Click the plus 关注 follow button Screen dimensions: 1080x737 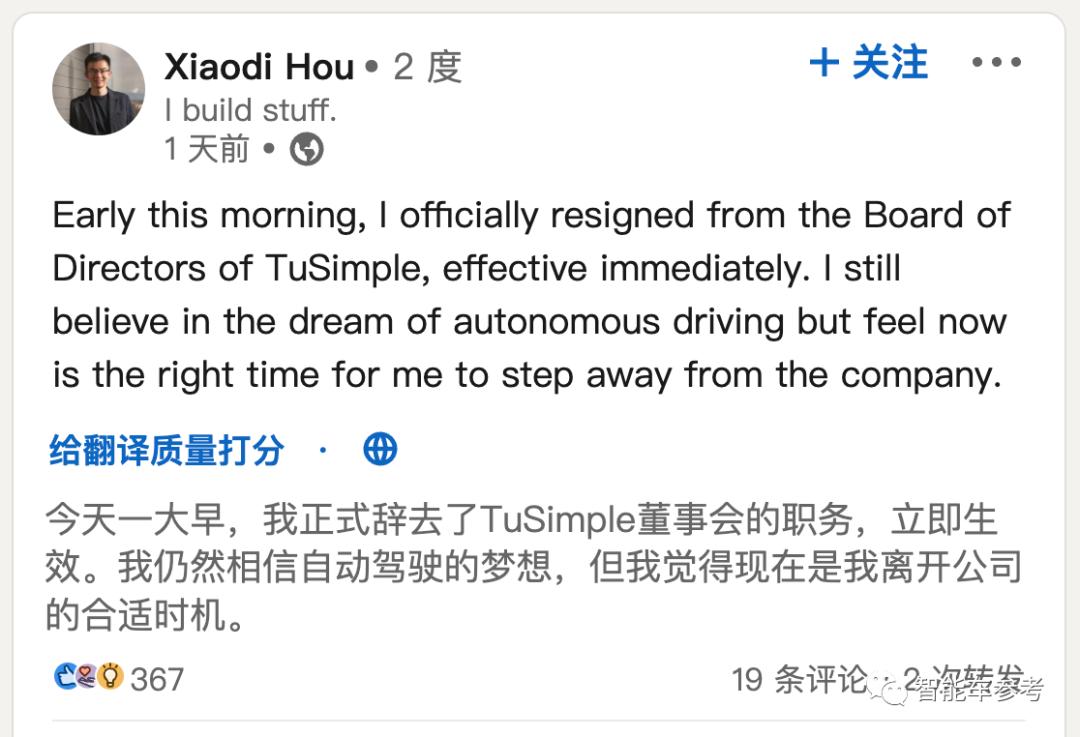[x=868, y=64]
